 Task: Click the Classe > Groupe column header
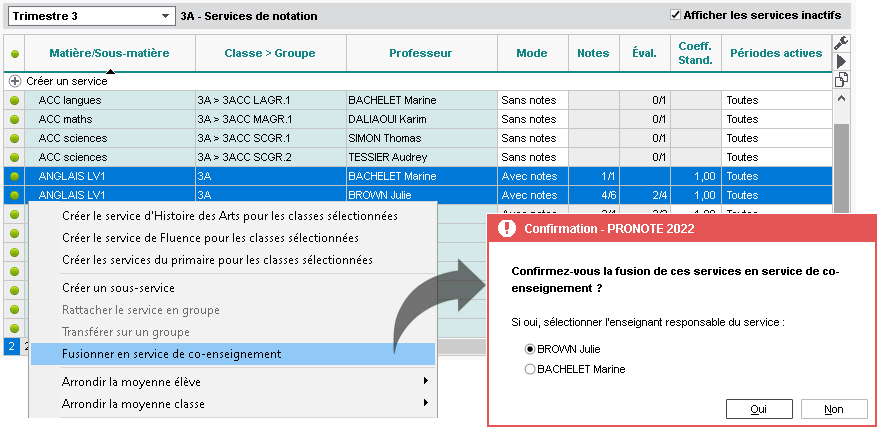pos(270,54)
